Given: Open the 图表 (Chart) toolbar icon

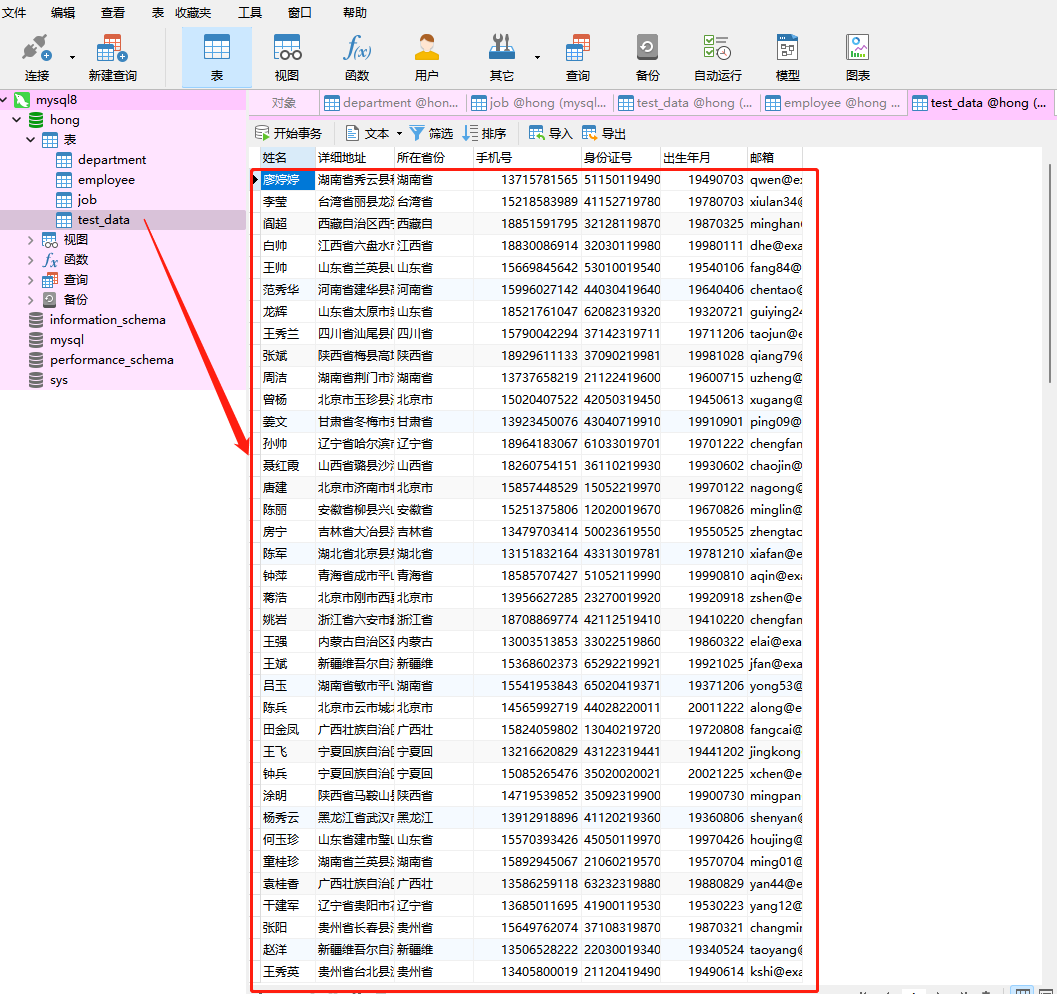Looking at the screenshot, I should click(857, 57).
